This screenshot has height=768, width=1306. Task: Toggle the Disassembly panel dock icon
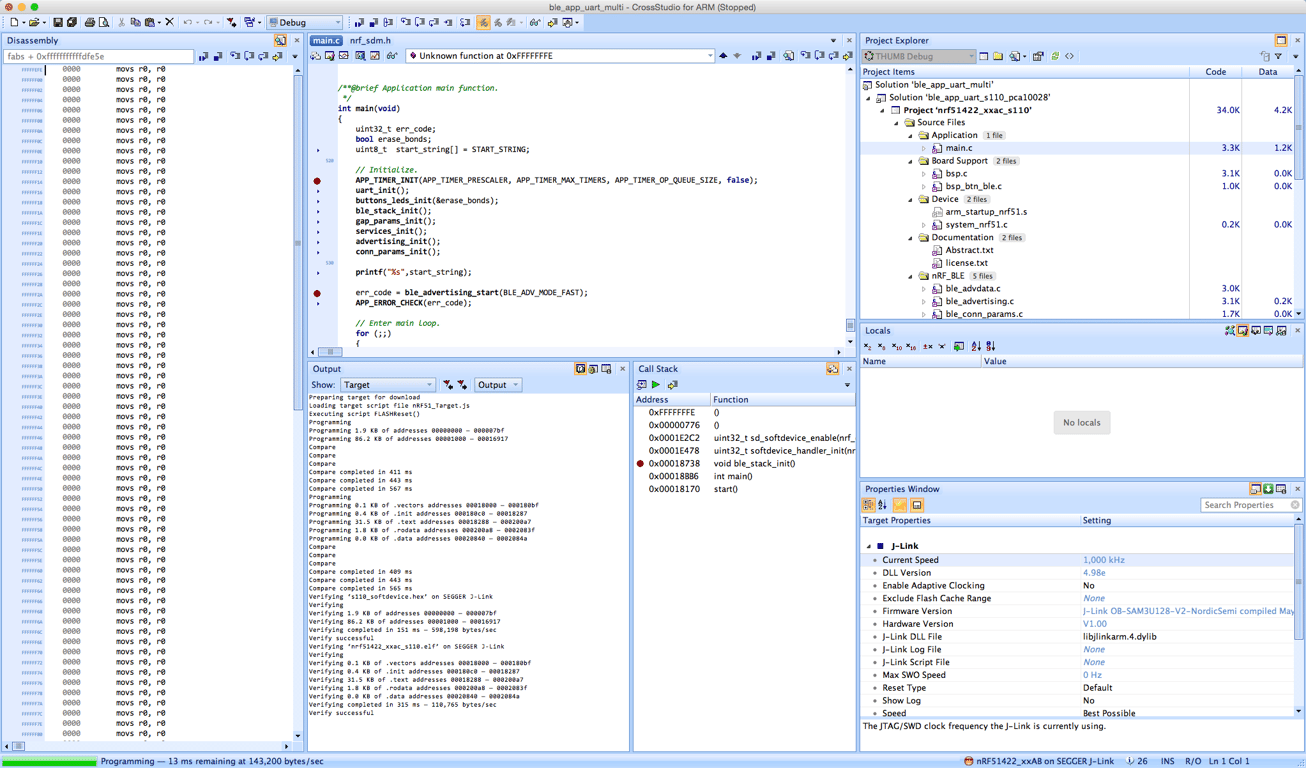280,41
